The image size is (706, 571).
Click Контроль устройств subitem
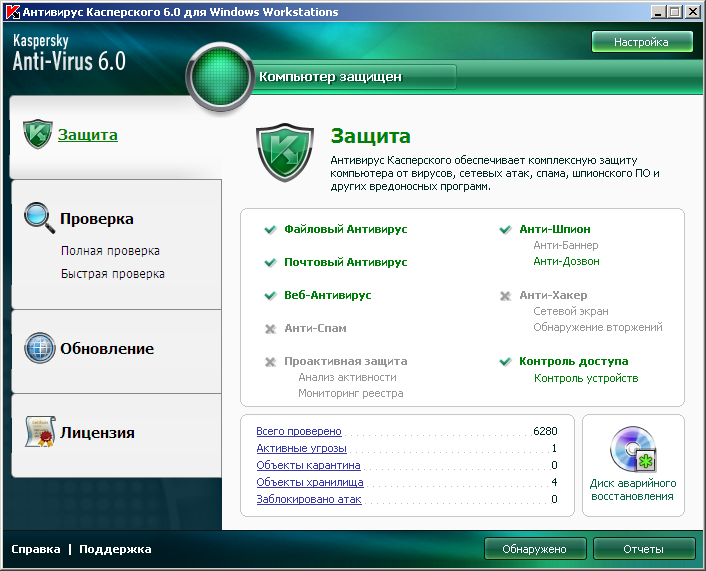[x=586, y=378]
